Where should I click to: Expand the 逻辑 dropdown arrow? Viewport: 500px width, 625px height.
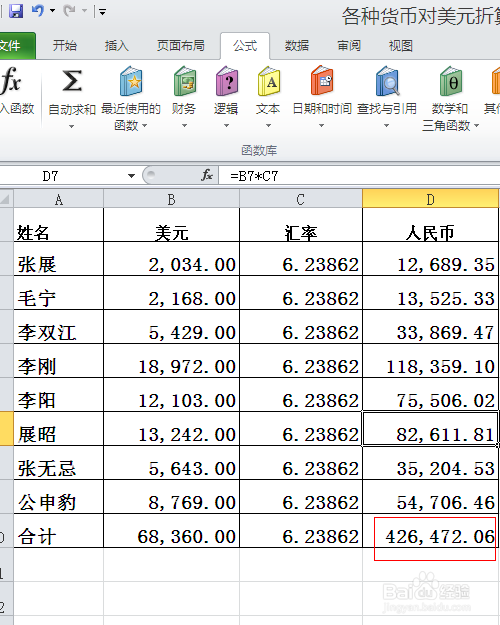tap(226, 126)
